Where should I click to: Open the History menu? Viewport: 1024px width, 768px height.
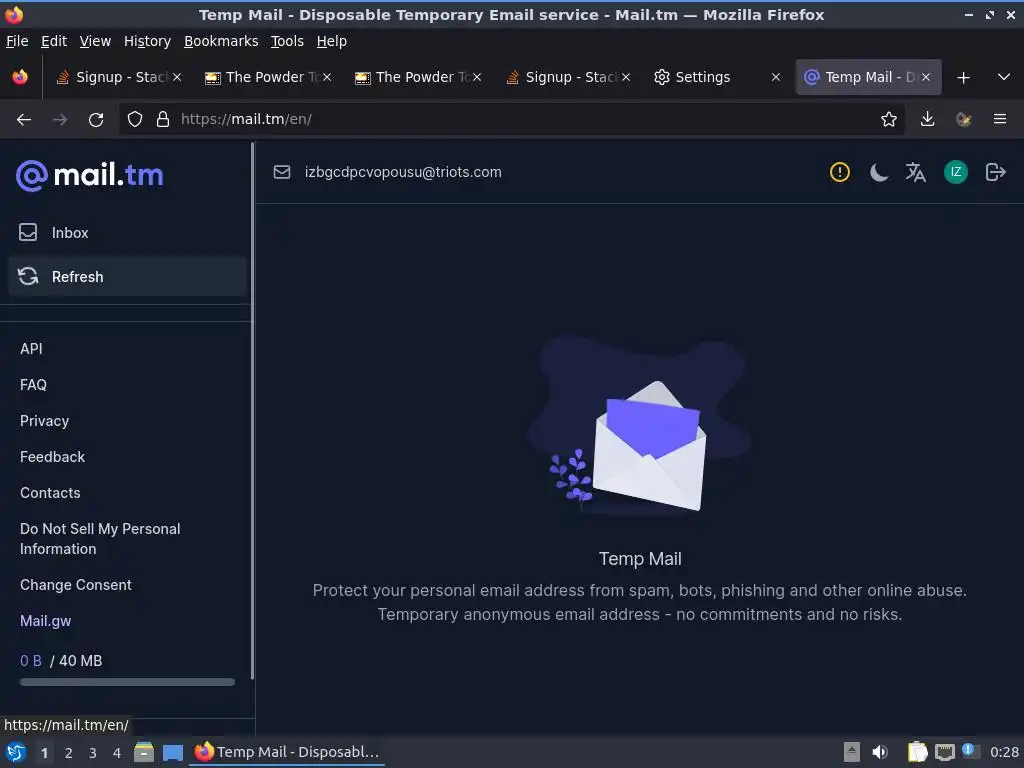click(148, 41)
